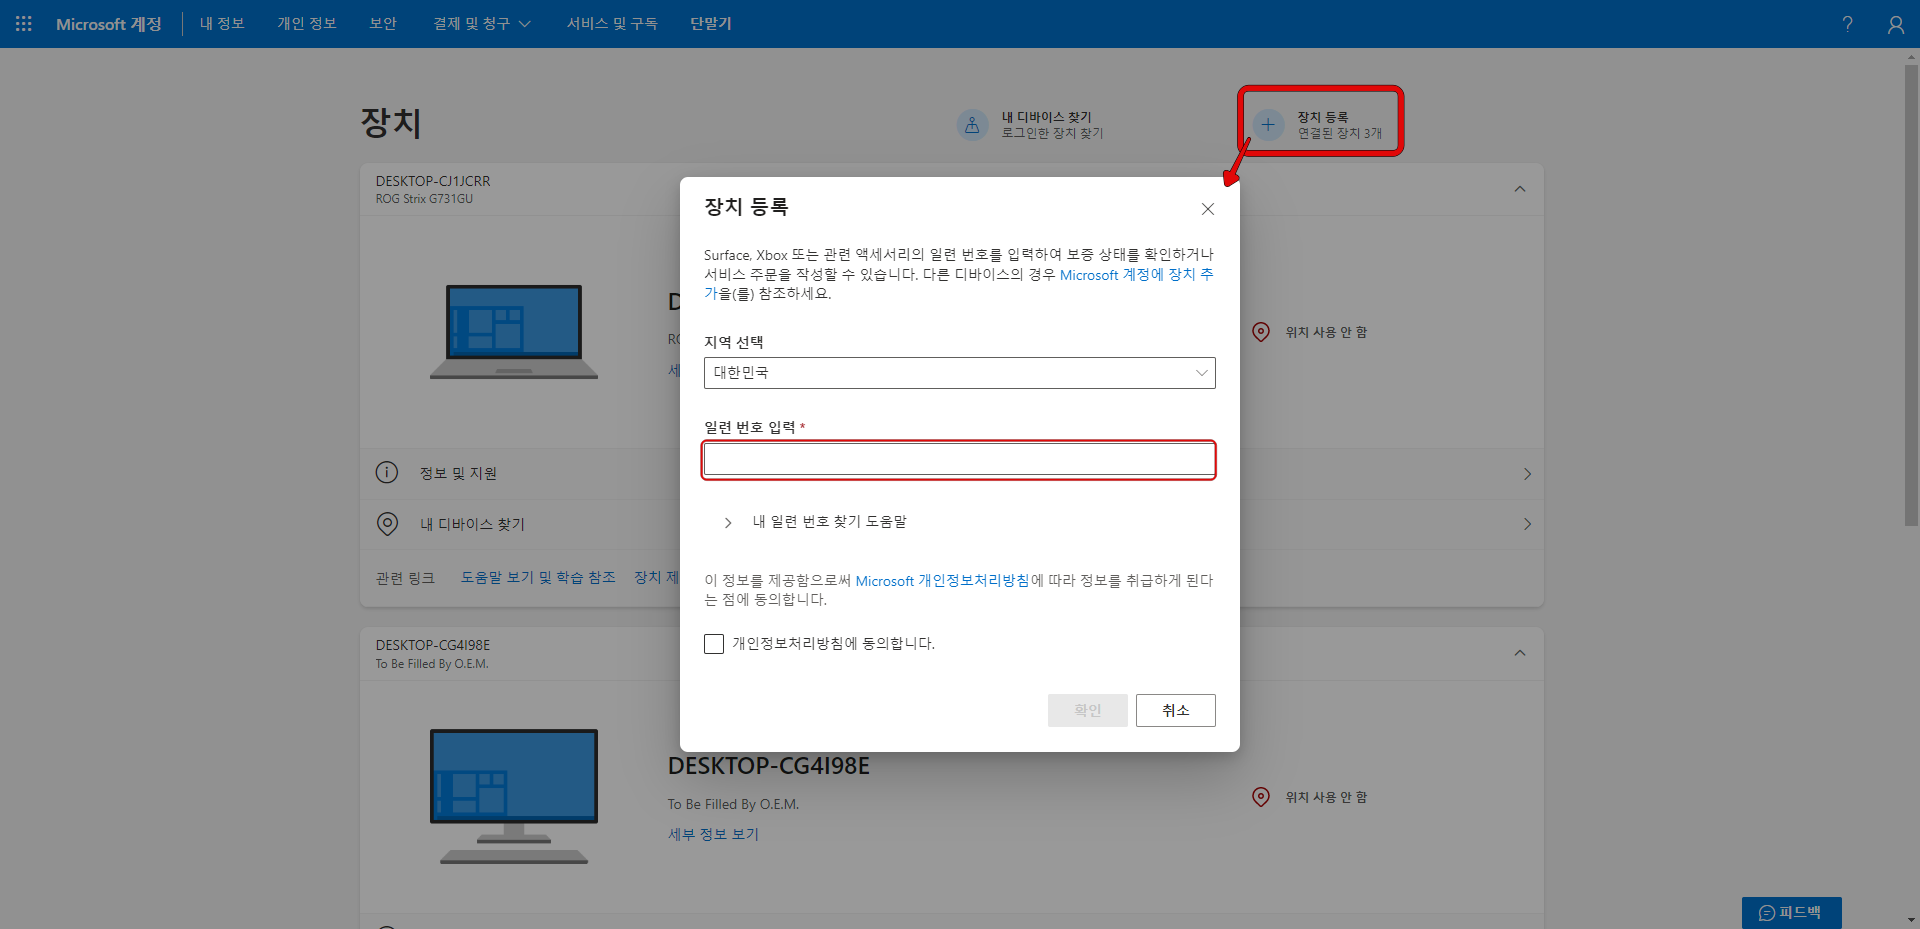Collapse the DESKTOP-CG4I98E device card
Image resolution: width=1920 pixels, height=929 pixels.
(x=1520, y=653)
